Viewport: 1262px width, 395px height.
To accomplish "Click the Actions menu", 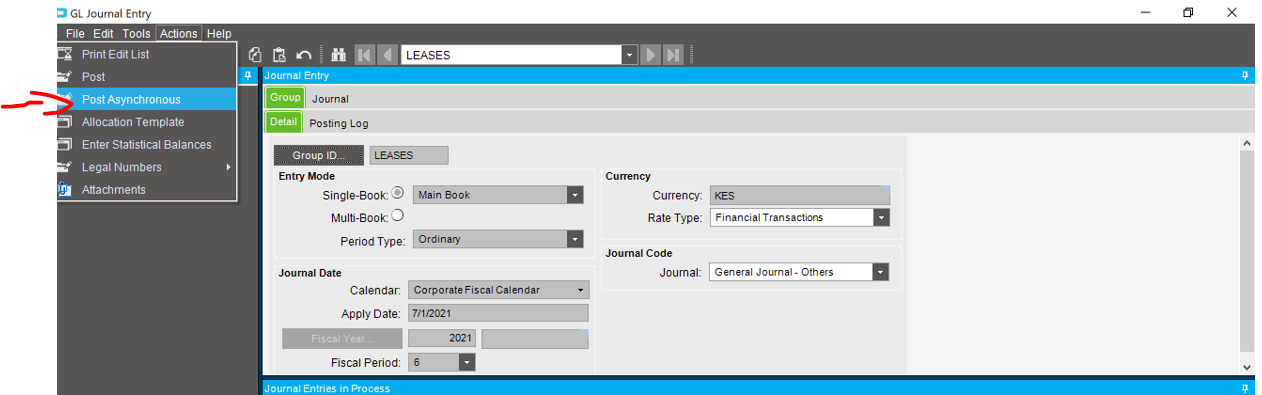I will click(x=179, y=33).
